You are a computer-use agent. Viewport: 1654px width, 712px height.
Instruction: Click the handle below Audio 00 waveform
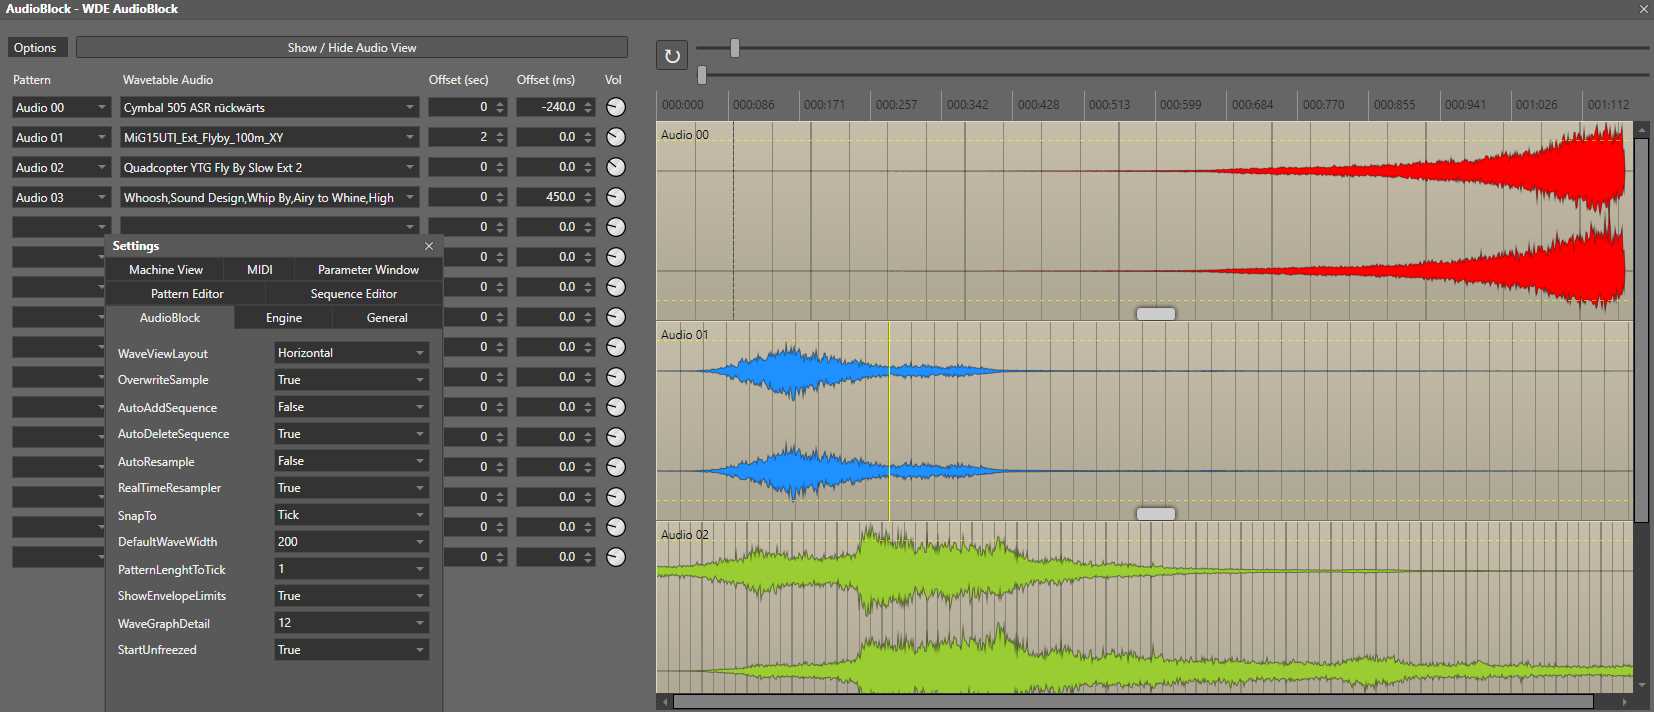1155,314
